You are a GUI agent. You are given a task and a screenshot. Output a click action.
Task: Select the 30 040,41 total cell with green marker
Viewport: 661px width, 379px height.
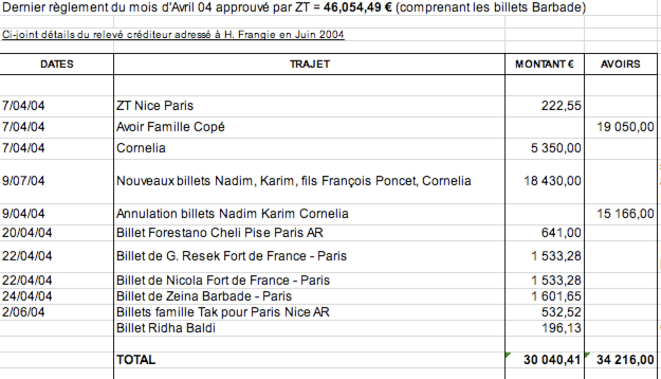click(x=544, y=360)
